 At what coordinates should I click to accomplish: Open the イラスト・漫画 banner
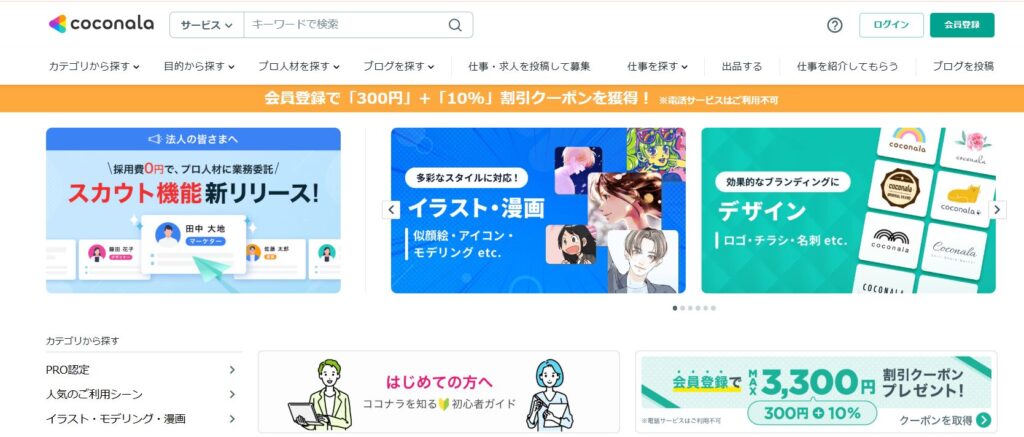pos(538,210)
